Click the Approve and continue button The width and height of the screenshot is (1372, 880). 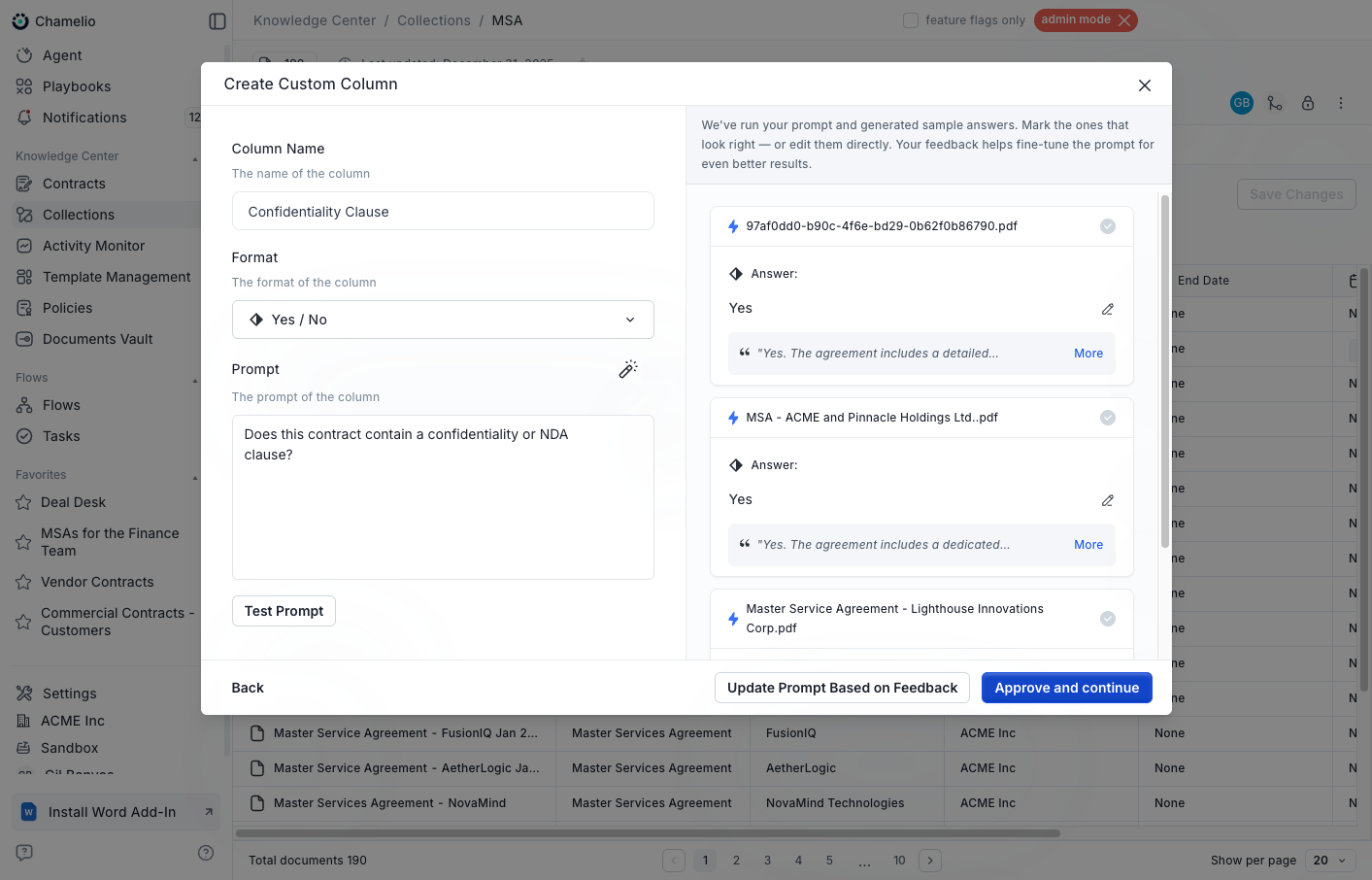[1066, 687]
